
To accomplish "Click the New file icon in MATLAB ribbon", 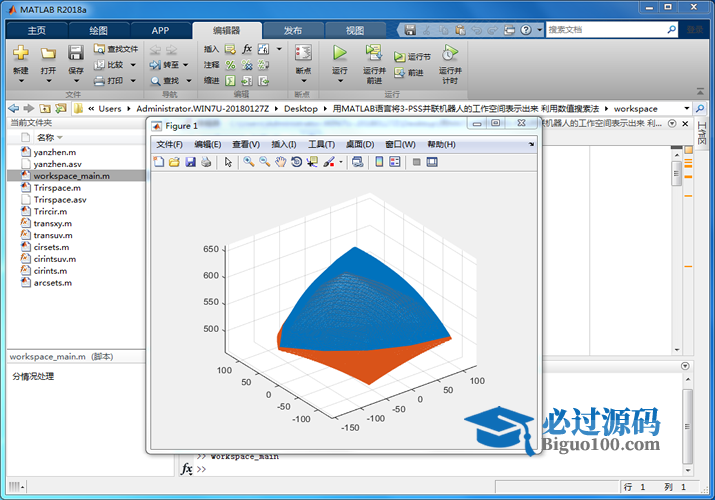I will 21,53.
